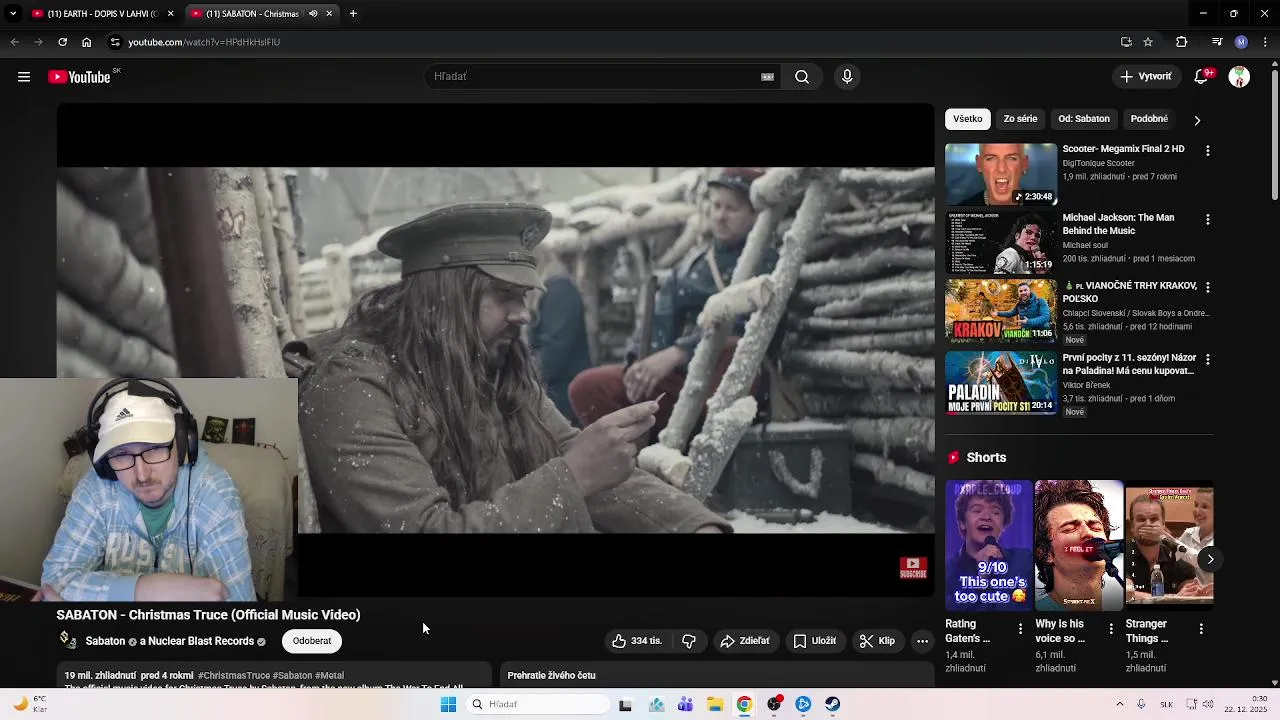Navigate back in the browser

point(14,42)
